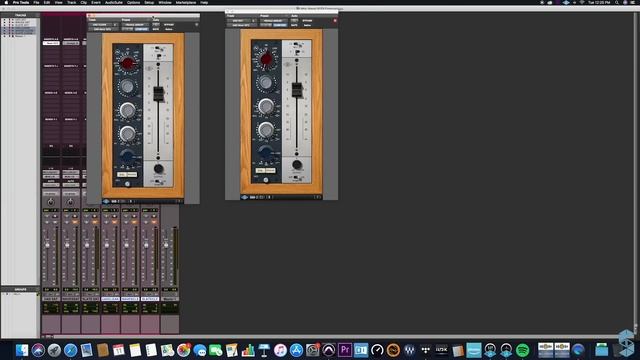Toggle EQL button on right plugin

260,171
